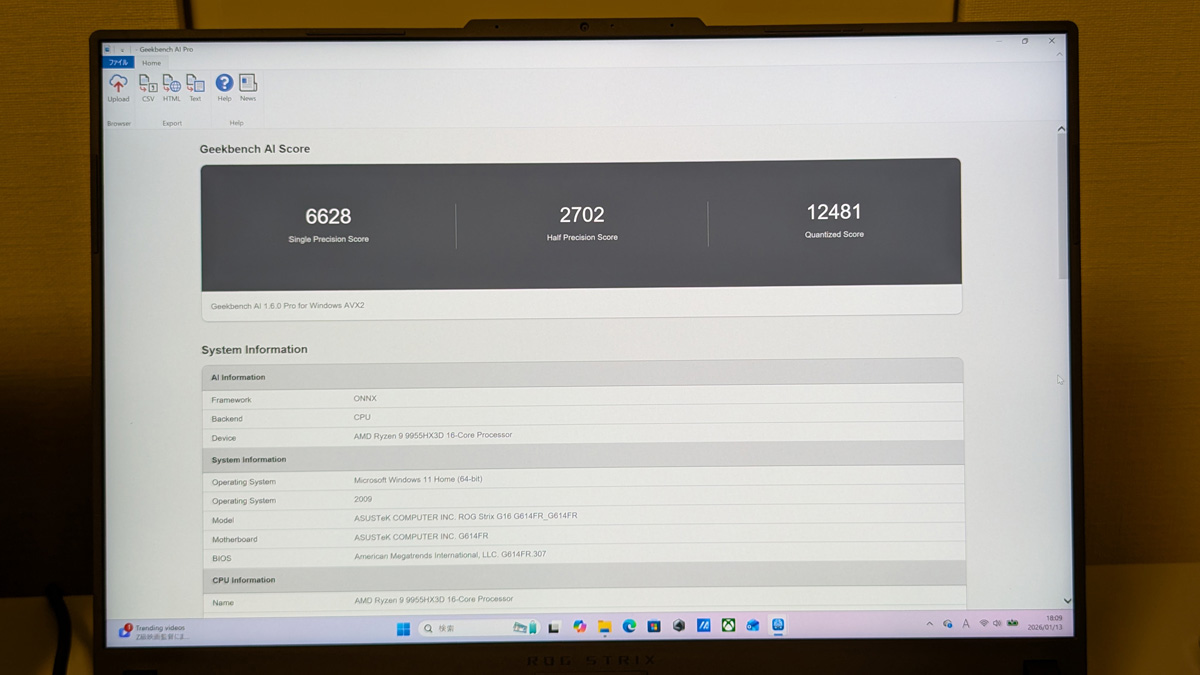Click Microsoft Windows 11 Home (64-bit) value
Screen dimensions: 1200x675
point(418,479)
